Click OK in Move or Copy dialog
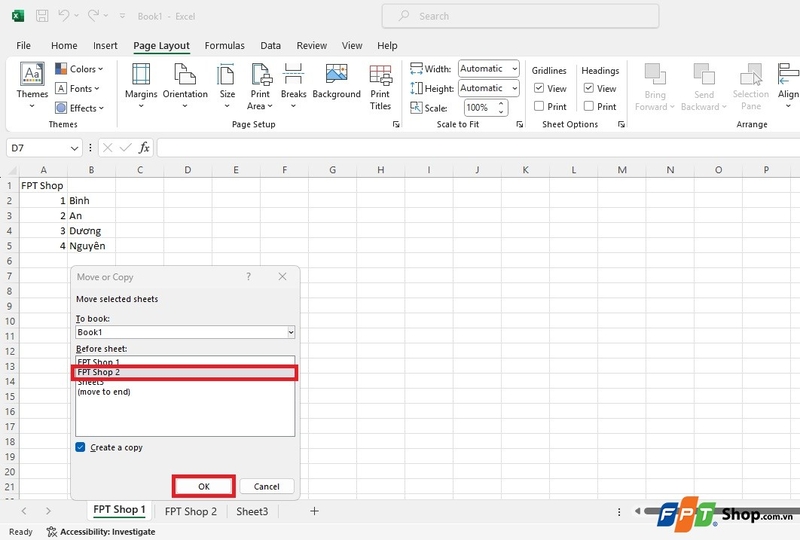This screenshot has width=800, height=540. [x=204, y=486]
